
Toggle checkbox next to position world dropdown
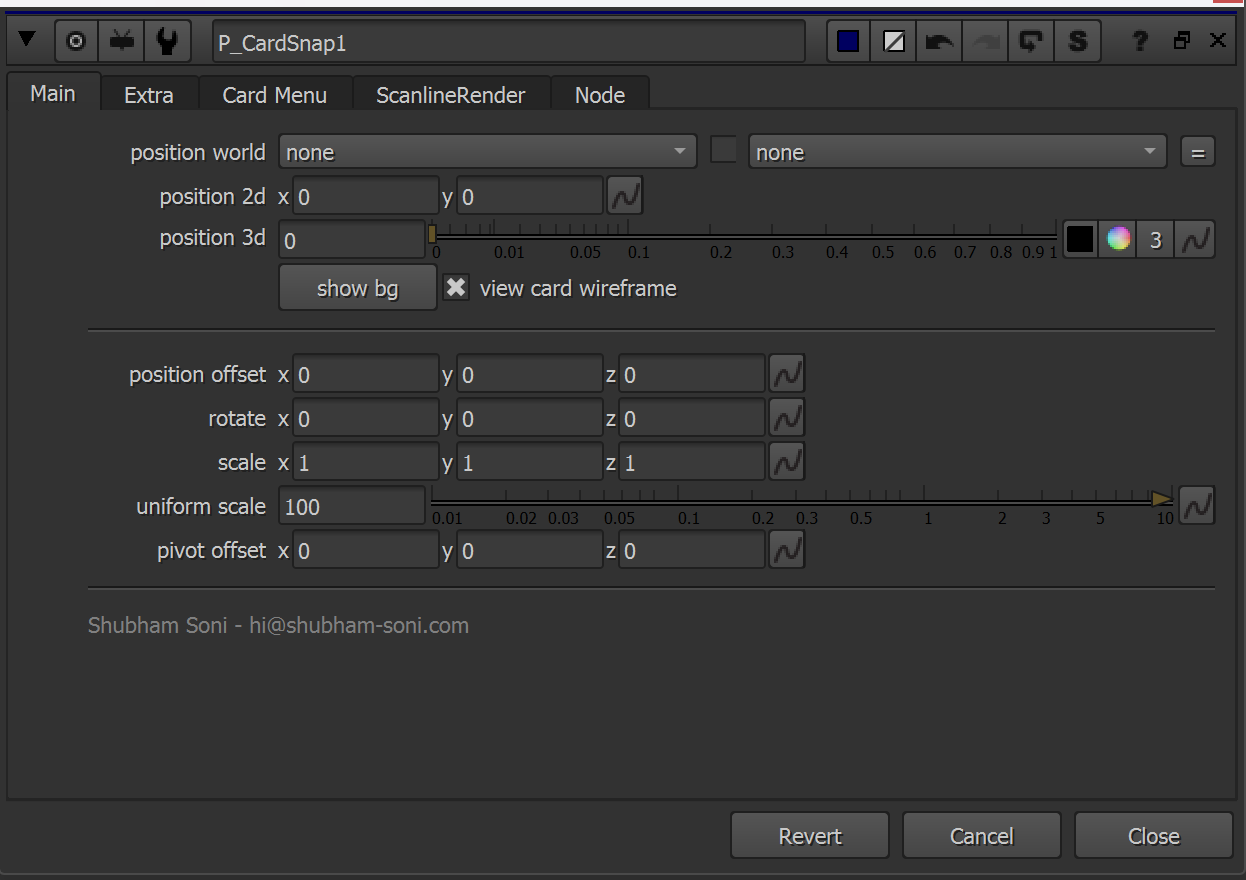tap(723, 151)
